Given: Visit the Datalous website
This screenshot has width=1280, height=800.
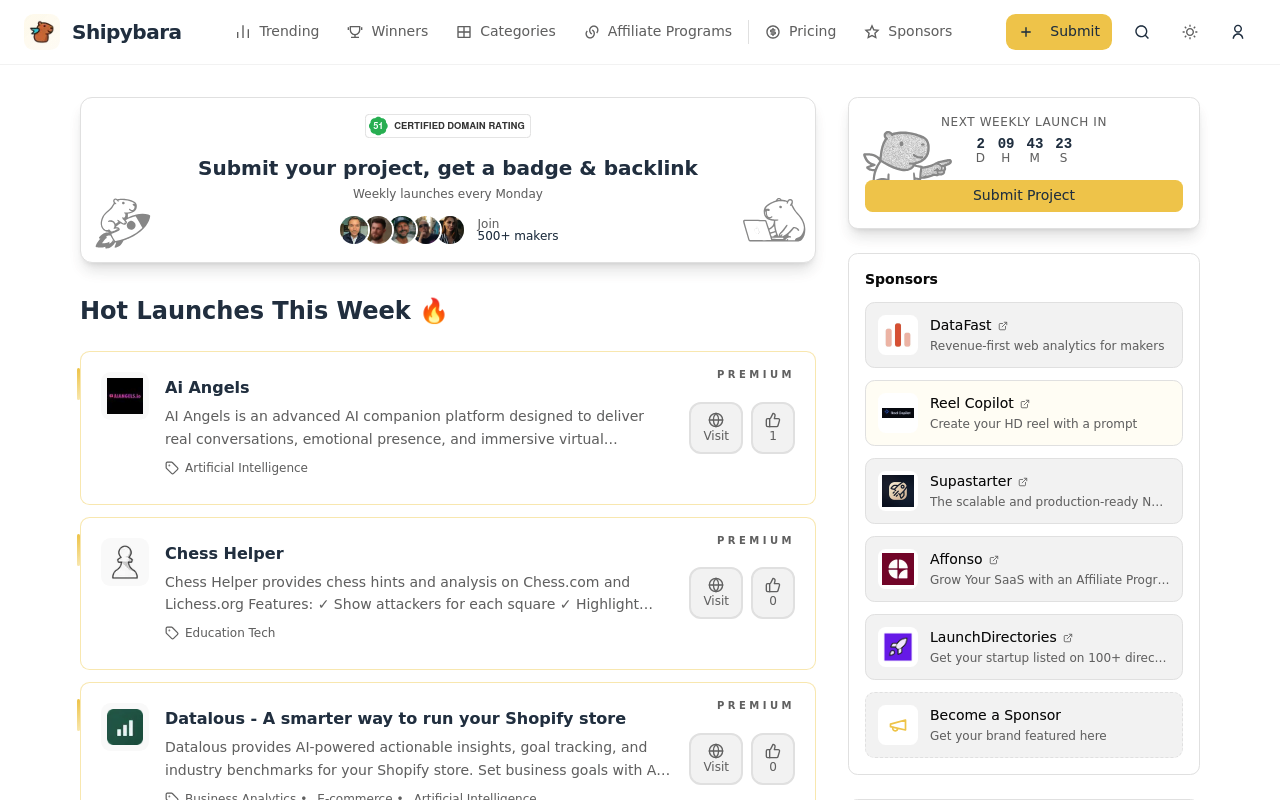Looking at the screenshot, I should pos(716,759).
